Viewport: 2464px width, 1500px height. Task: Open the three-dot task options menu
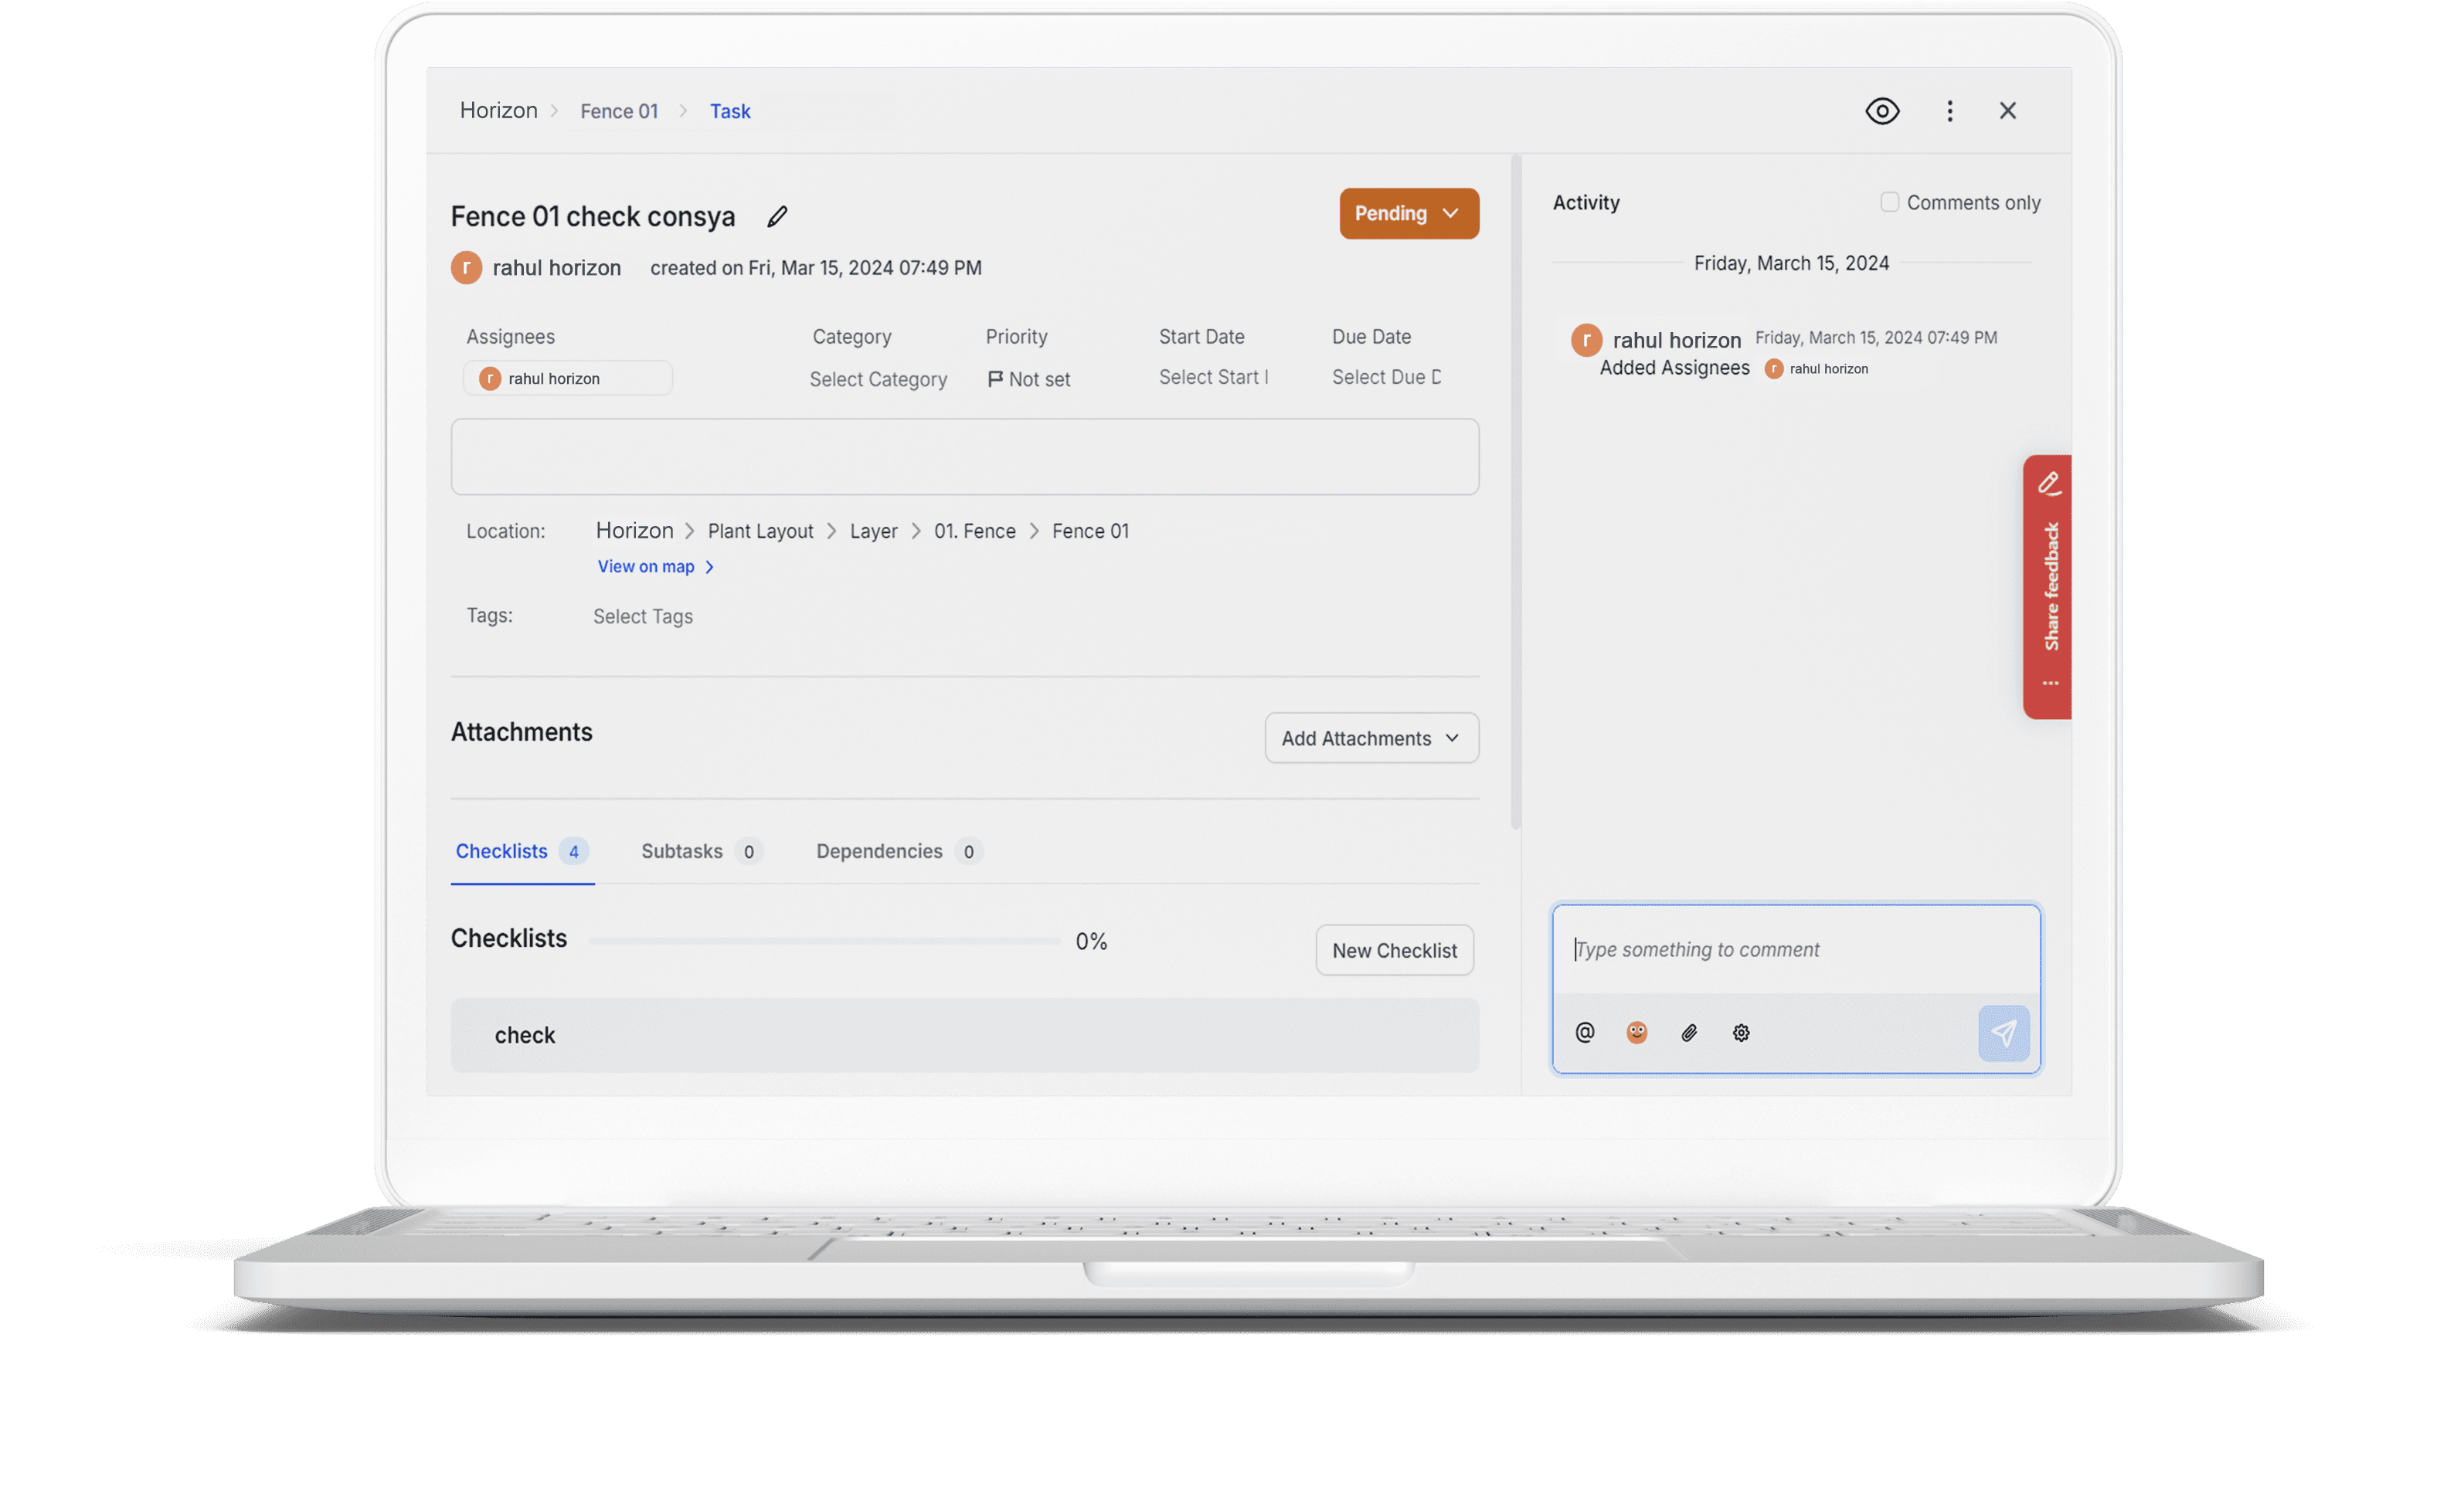[1949, 110]
